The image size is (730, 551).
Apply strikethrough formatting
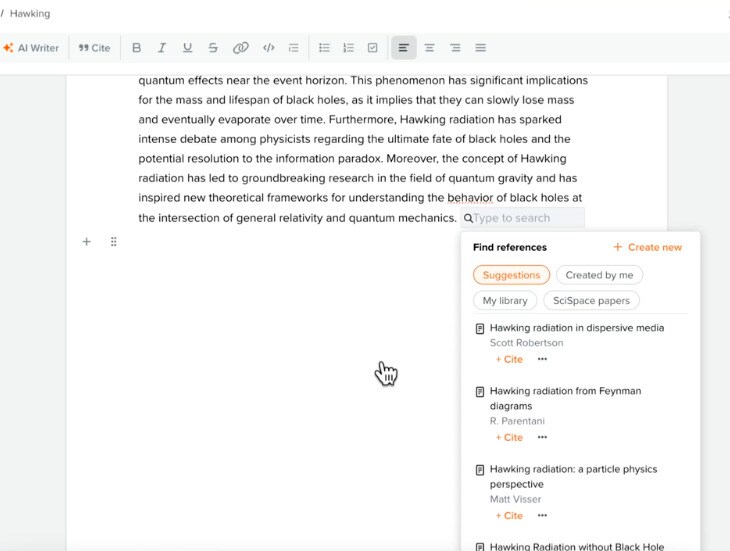[x=213, y=48]
